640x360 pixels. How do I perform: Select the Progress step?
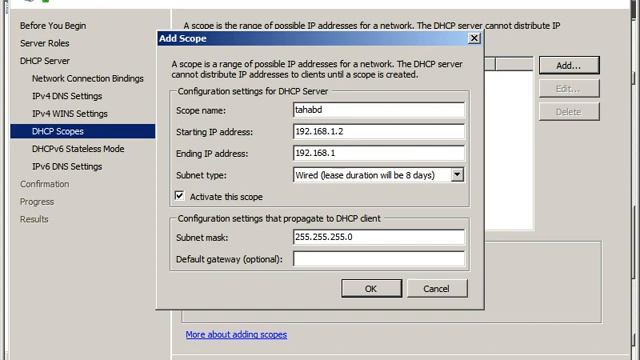coord(37,202)
